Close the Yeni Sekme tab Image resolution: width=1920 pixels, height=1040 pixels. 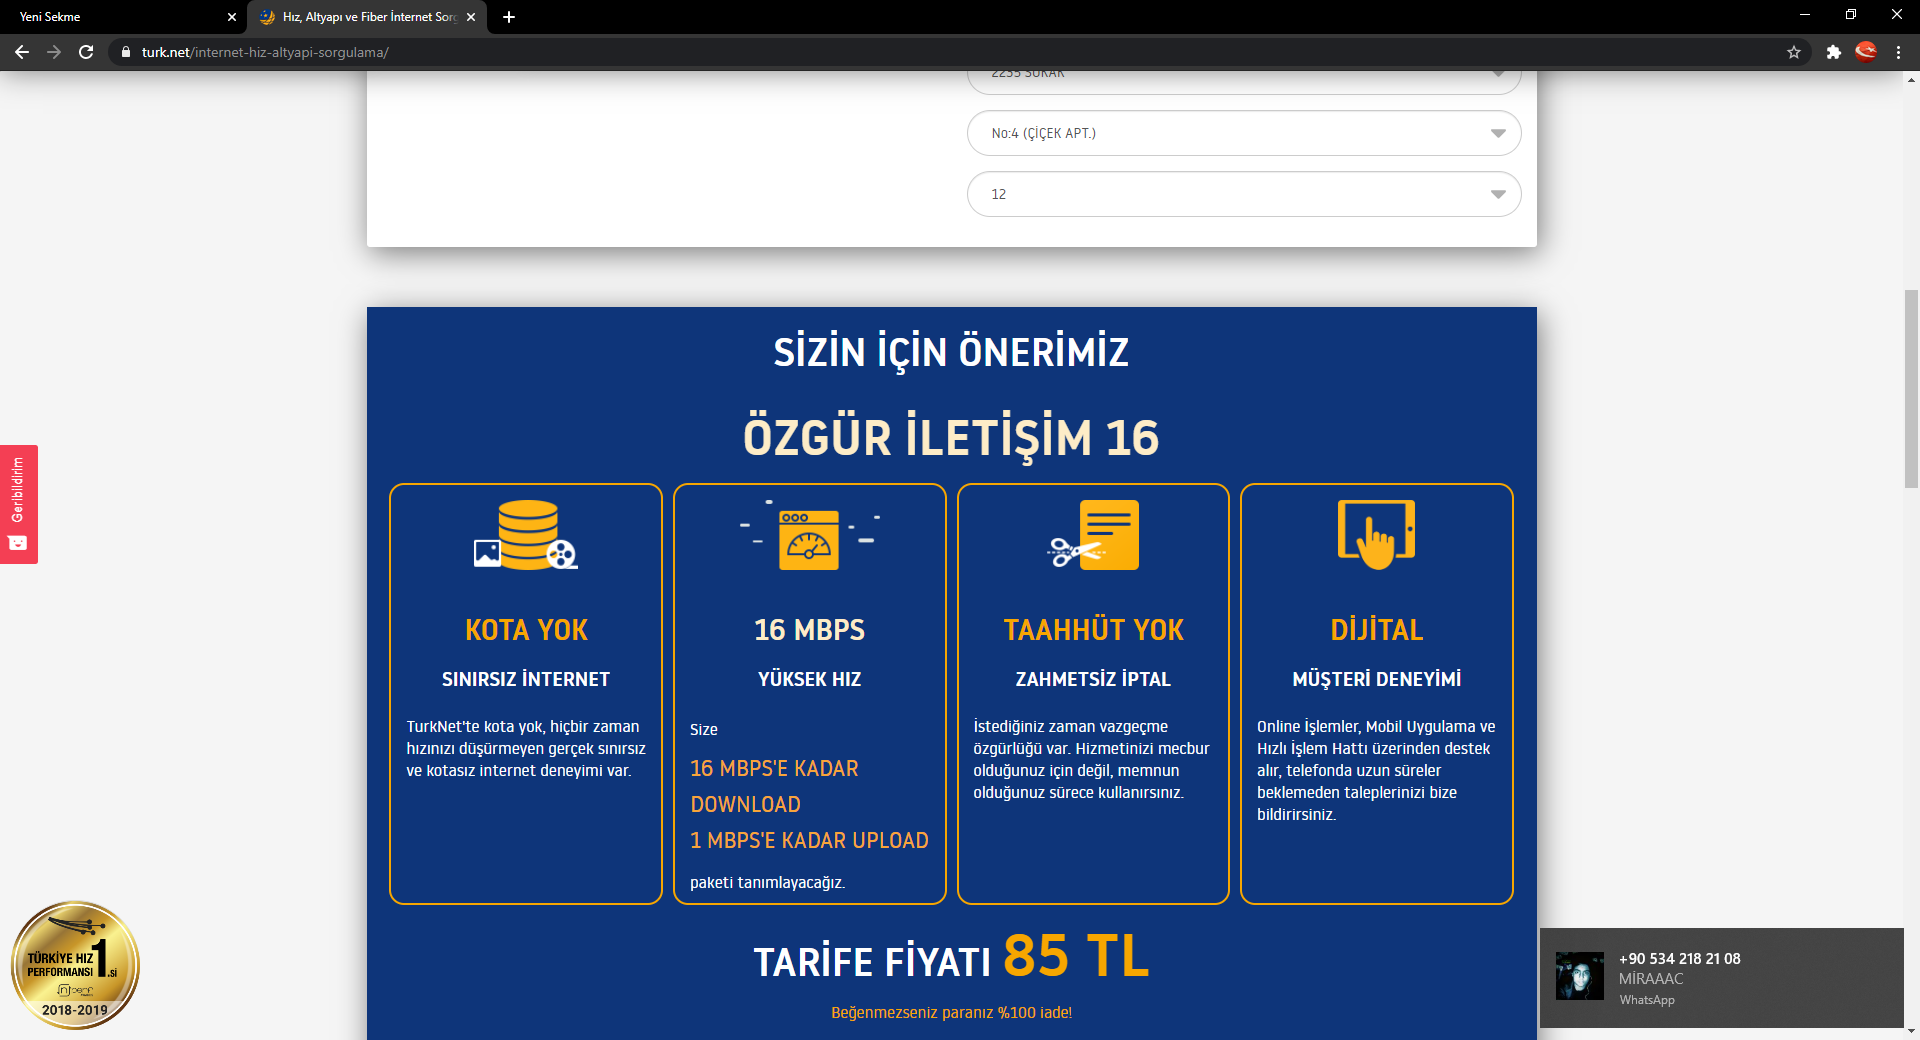point(232,17)
